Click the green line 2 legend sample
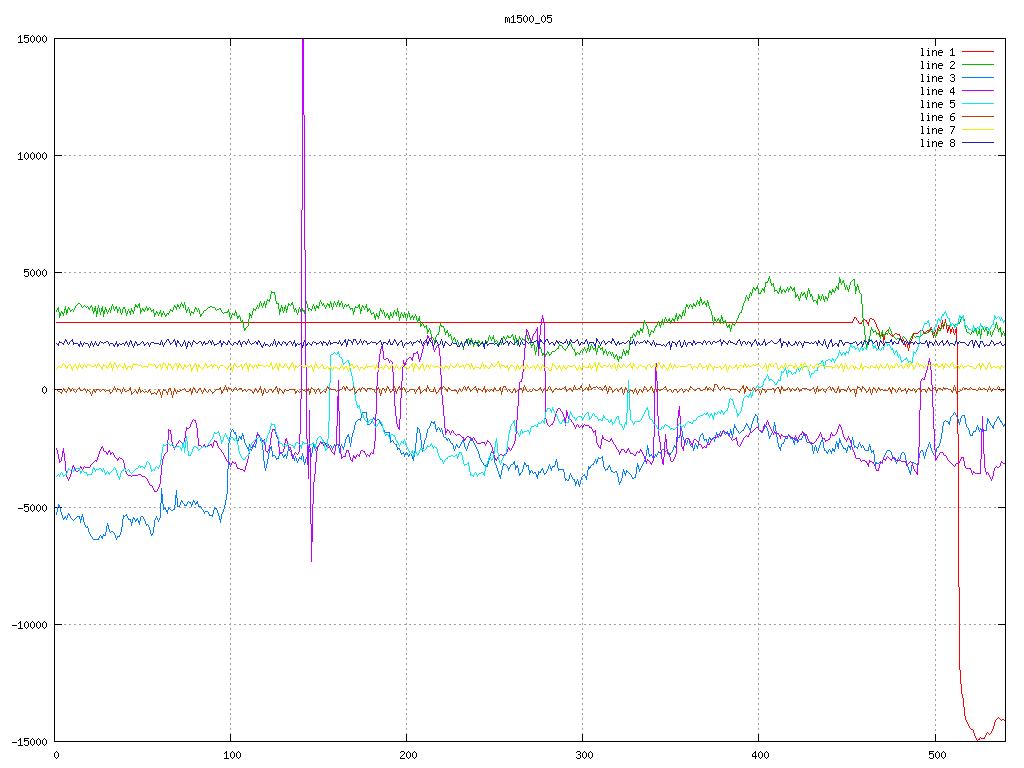Image resolution: width=1024 pixels, height=768 pixels. pyautogui.click(x=979, y=65)
